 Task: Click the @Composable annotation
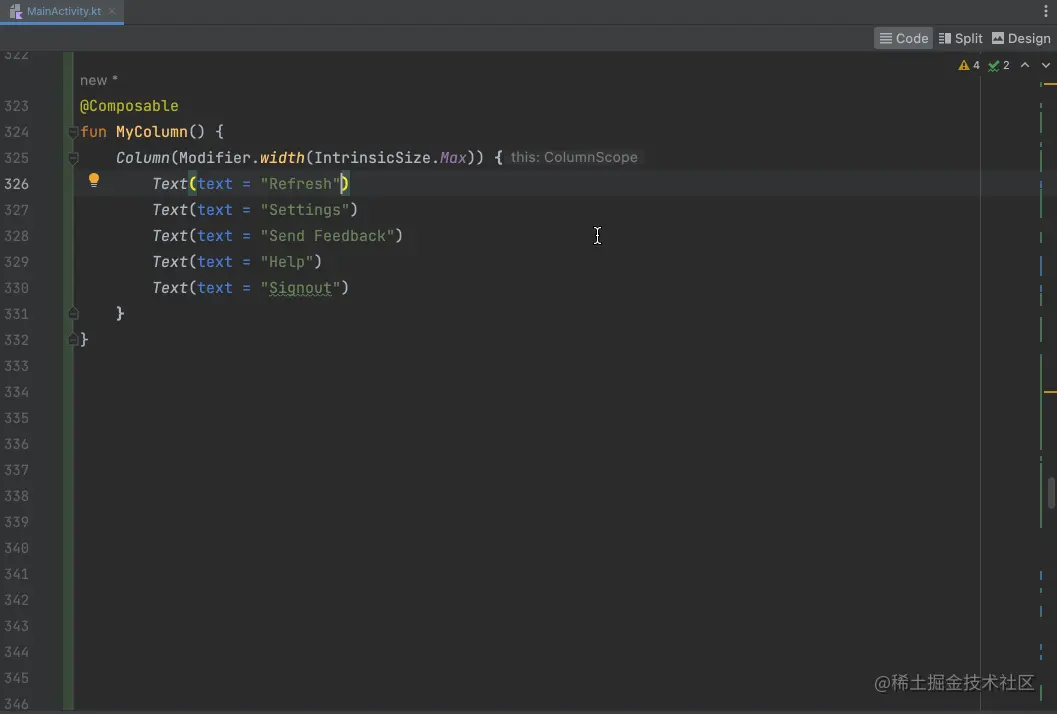(x=129, y=106)
